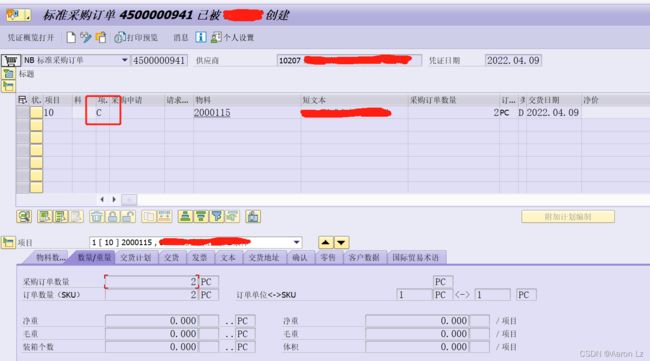Open the table settings icon in the item grid header
The height and width of the screenshot is (361, 650).
point(22,100)
